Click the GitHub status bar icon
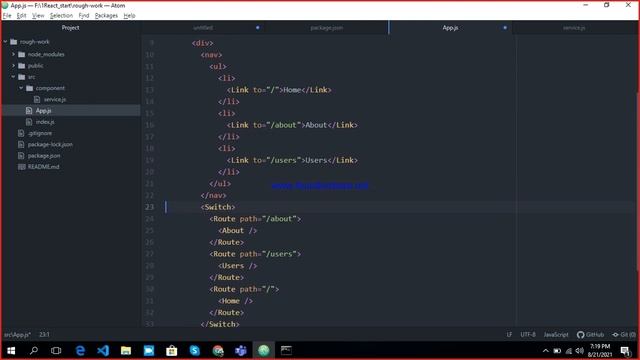 coord(590,335)
